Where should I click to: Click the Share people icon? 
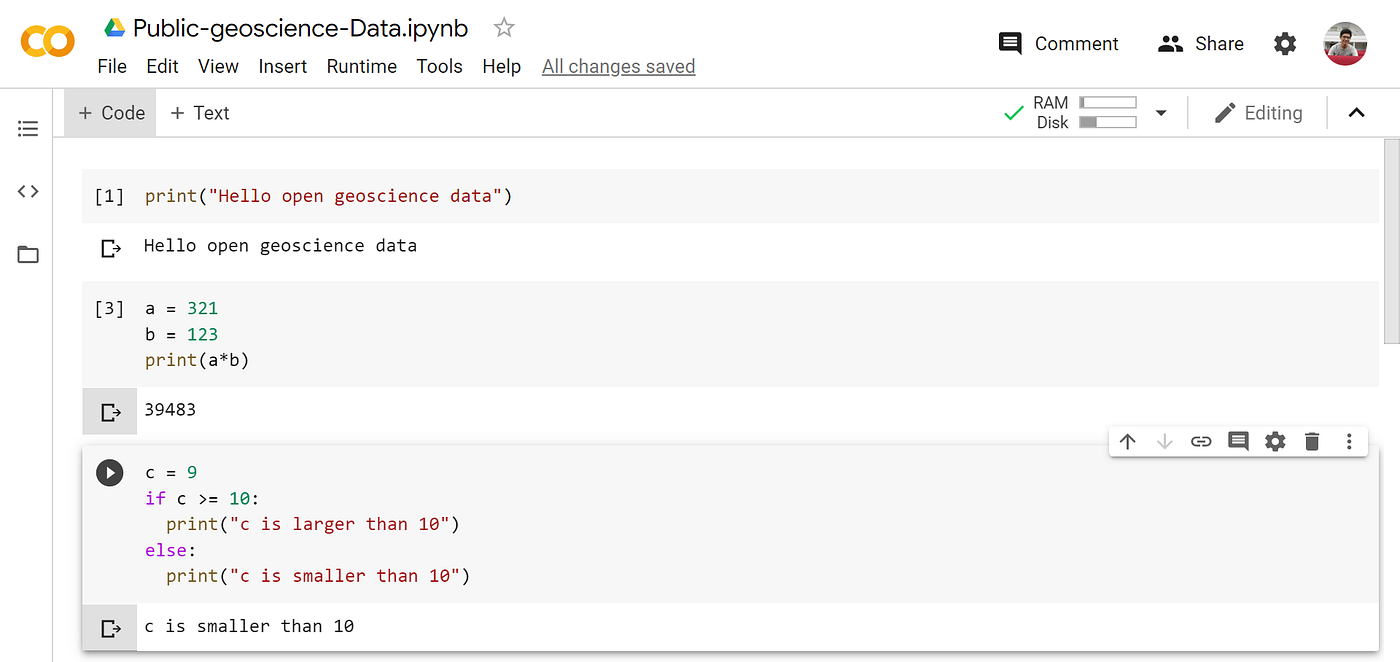[x=1170, y=44]
